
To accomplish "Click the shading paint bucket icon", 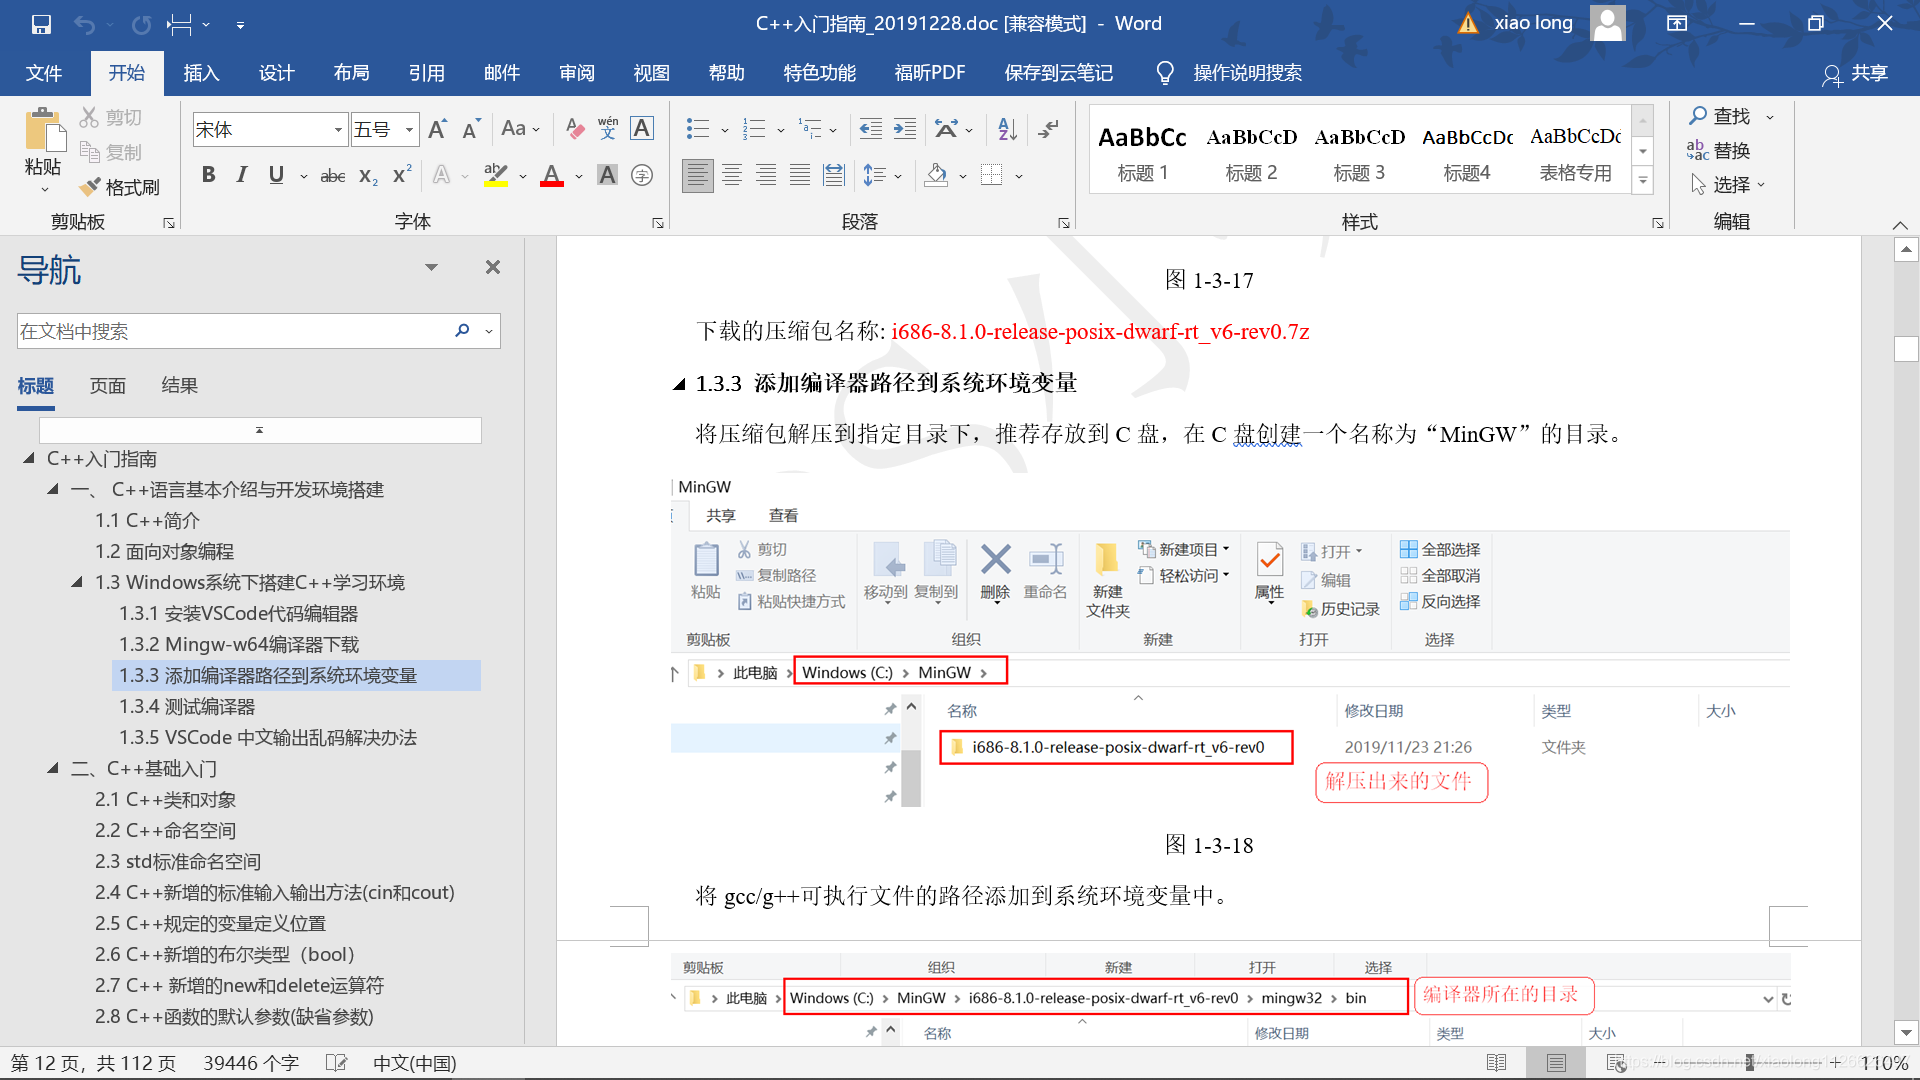I will tap(936, 176).
